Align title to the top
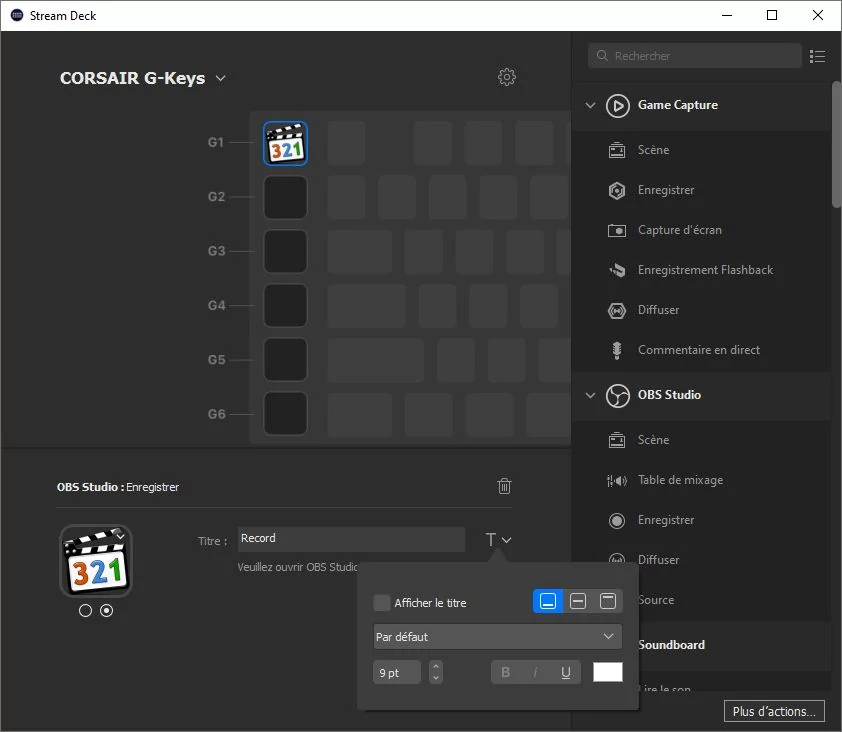This screenshot has width=842, height=732. tap(608, 601)
